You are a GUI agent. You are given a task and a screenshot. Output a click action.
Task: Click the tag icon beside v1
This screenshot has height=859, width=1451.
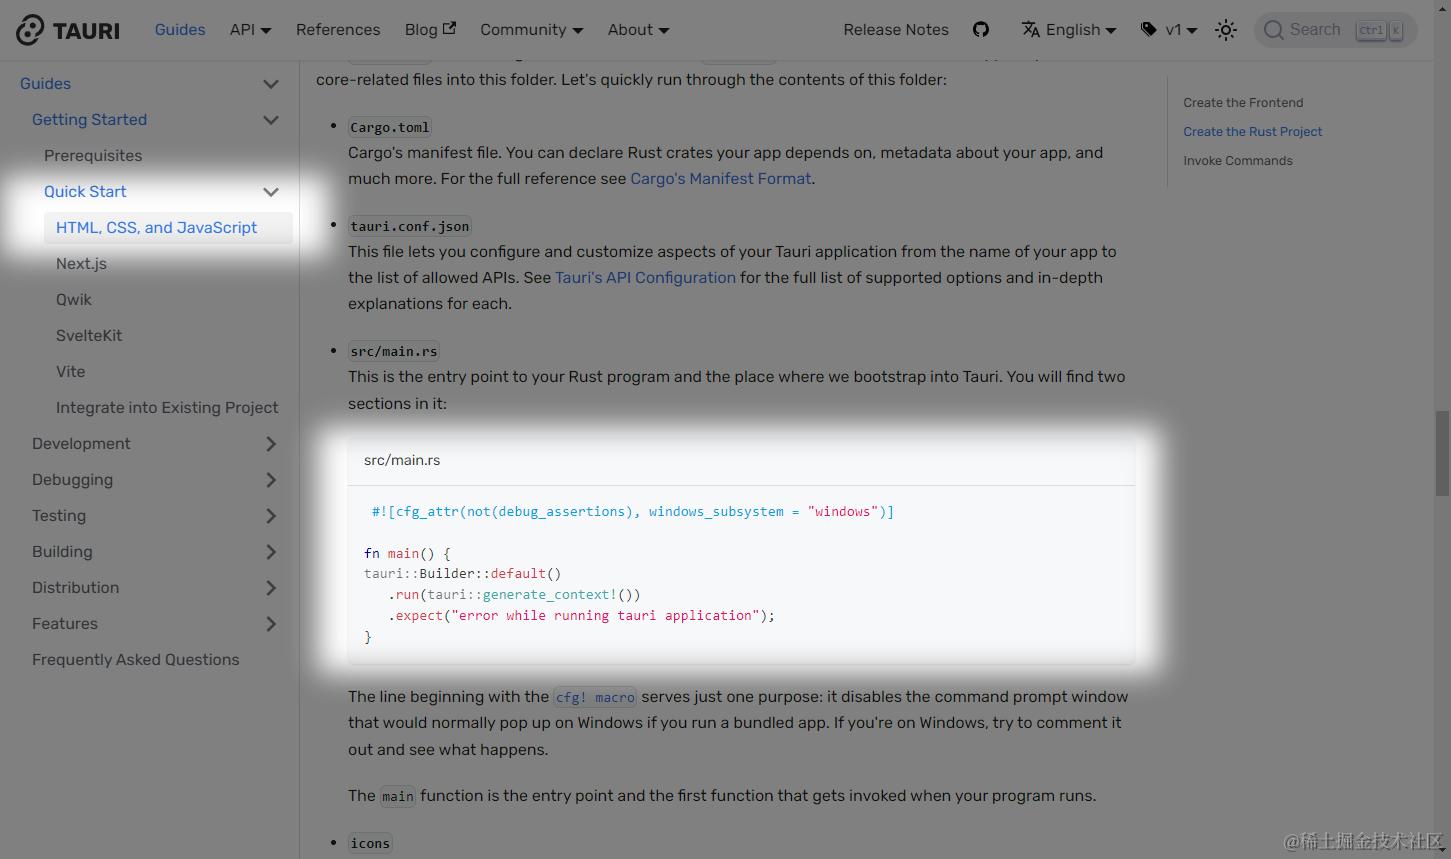point(1149,30)
